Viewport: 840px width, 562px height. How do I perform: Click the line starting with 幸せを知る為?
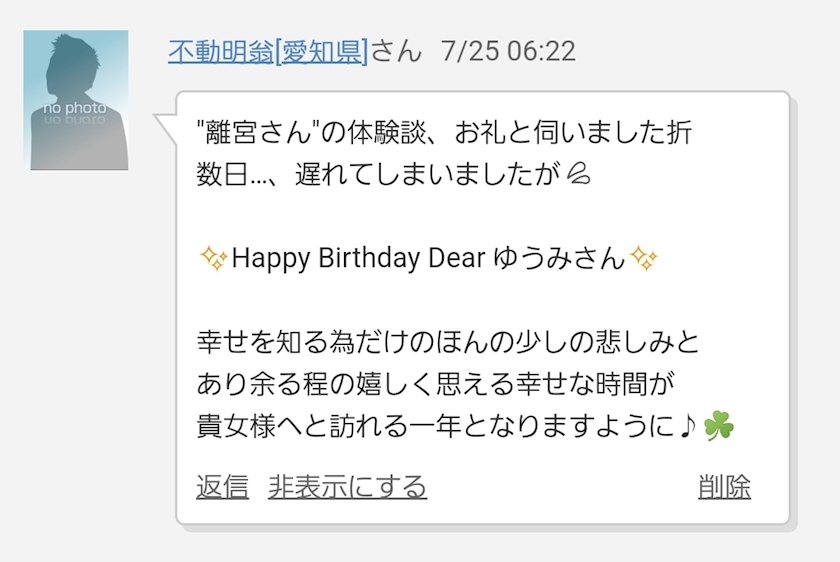click(448, 343)
